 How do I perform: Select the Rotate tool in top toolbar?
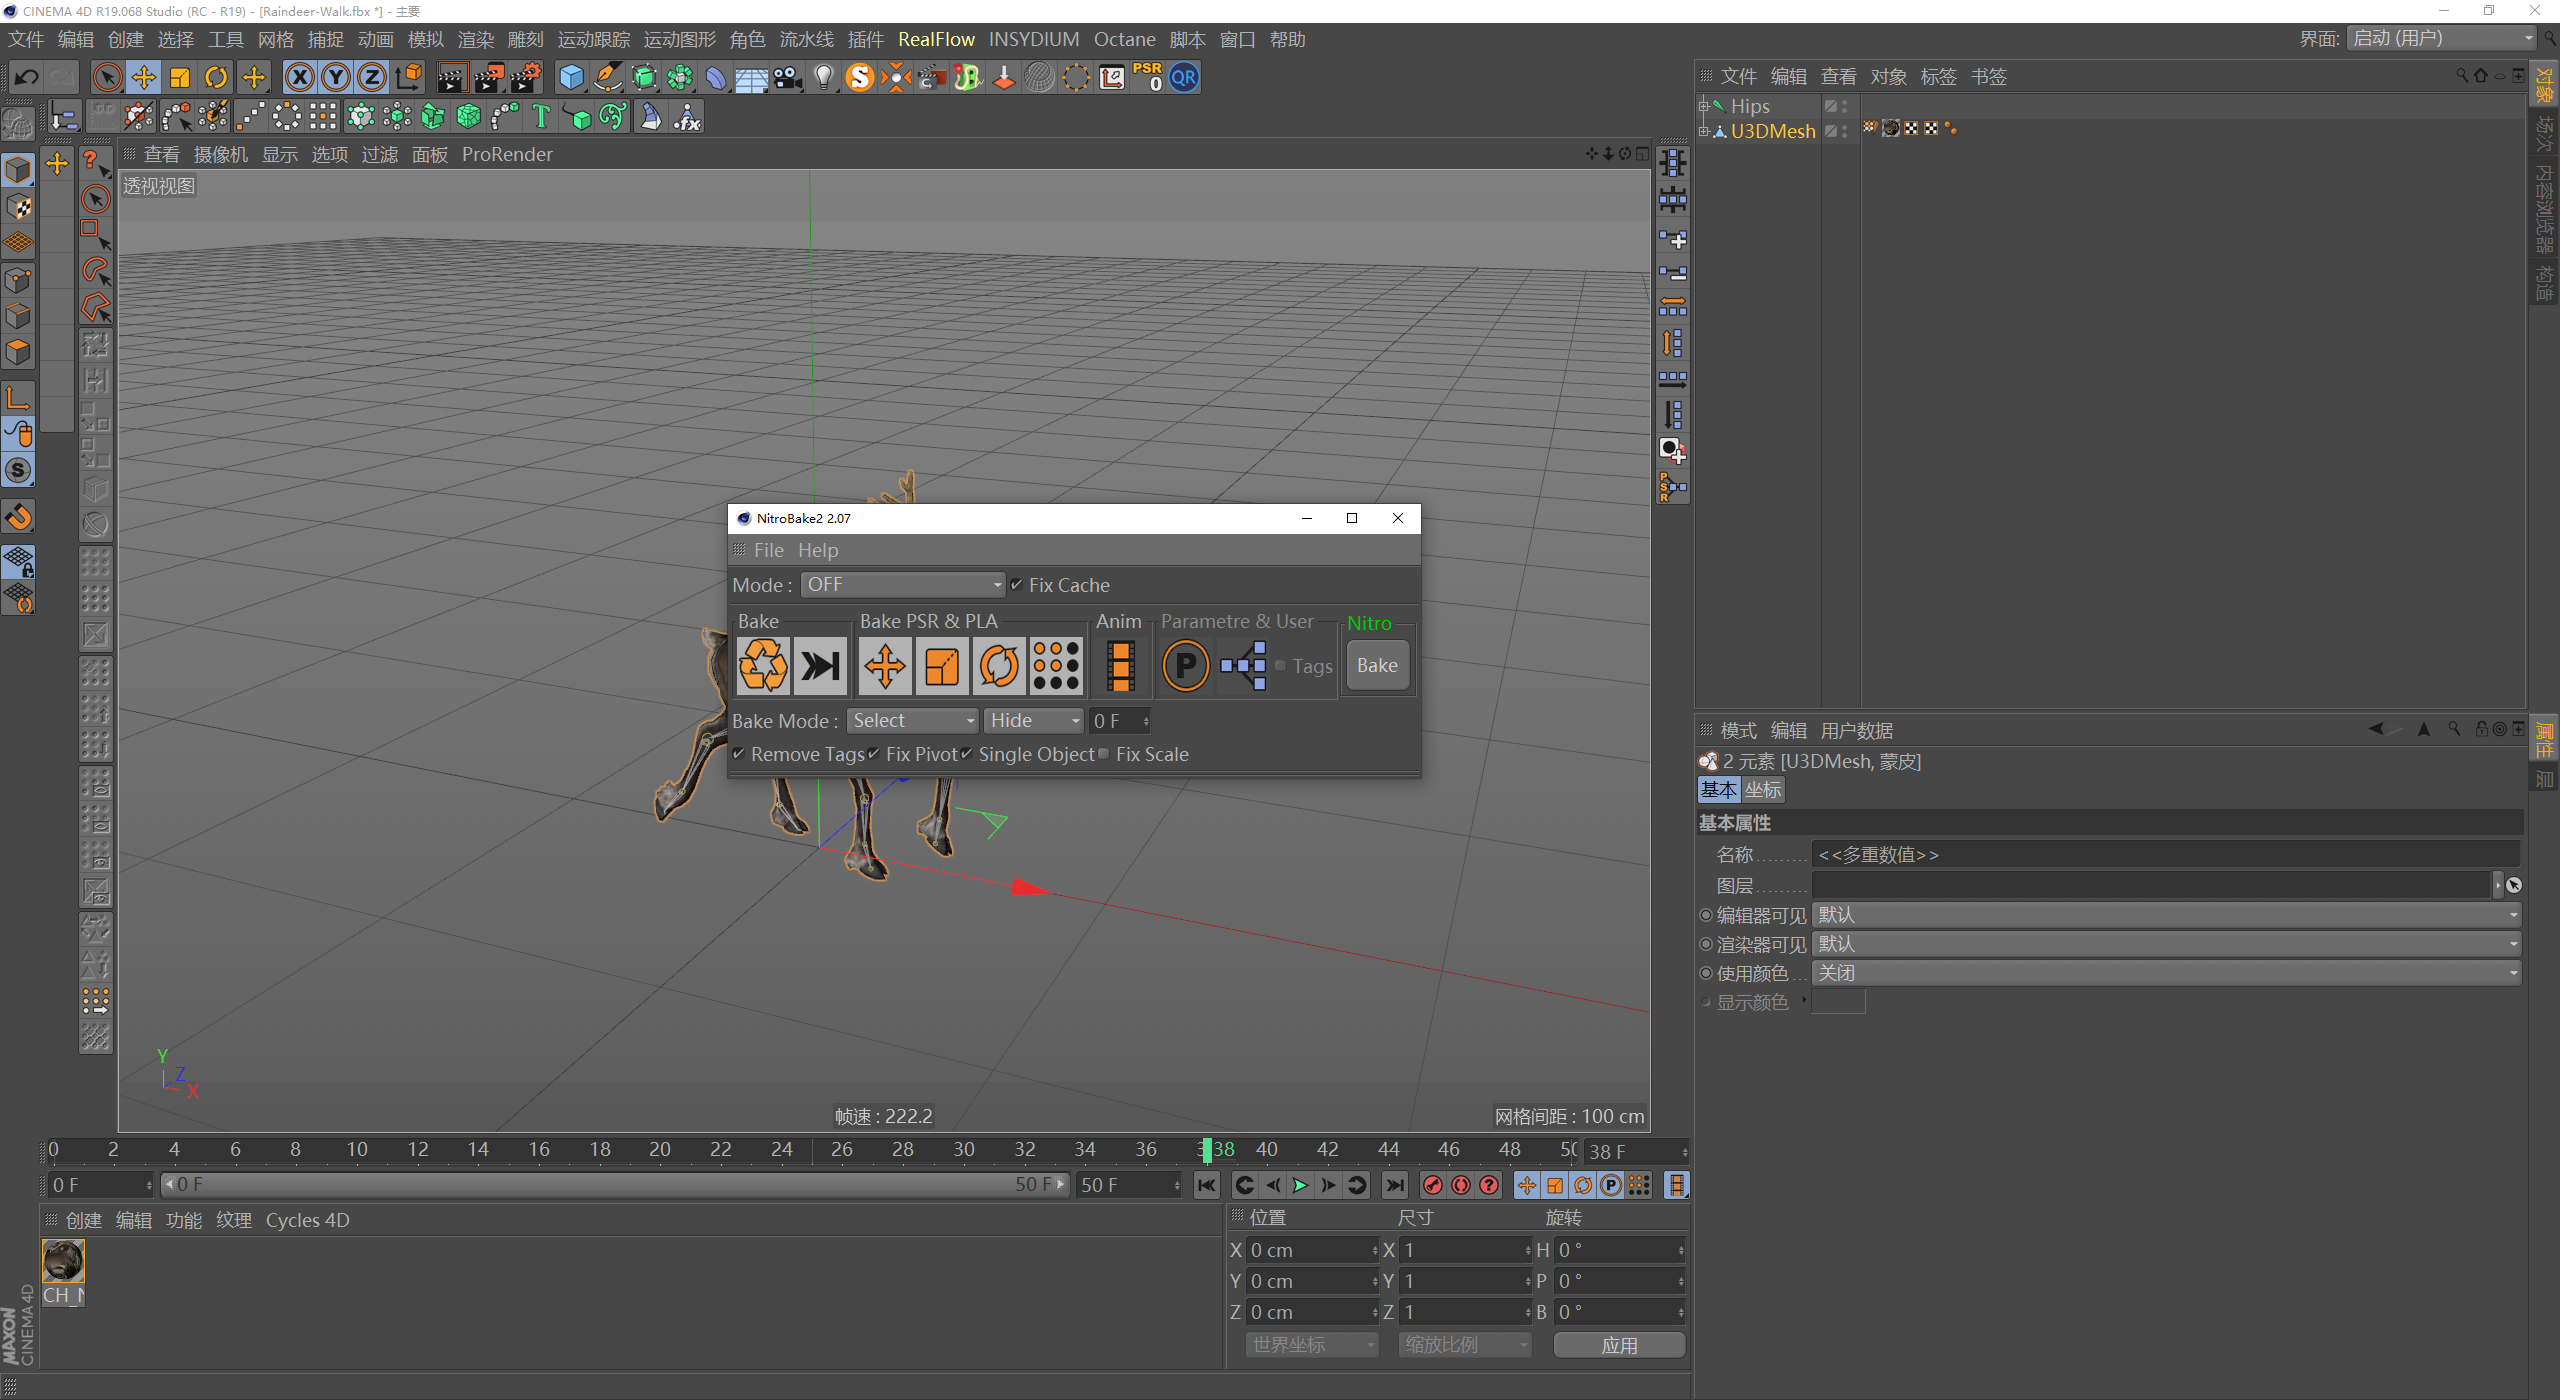216,77
